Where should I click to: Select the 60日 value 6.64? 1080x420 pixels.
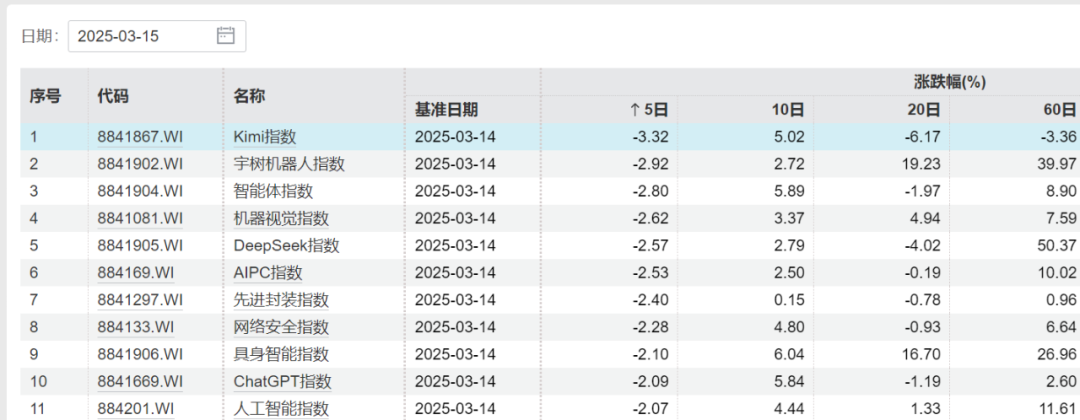[x=1062, y=327]
